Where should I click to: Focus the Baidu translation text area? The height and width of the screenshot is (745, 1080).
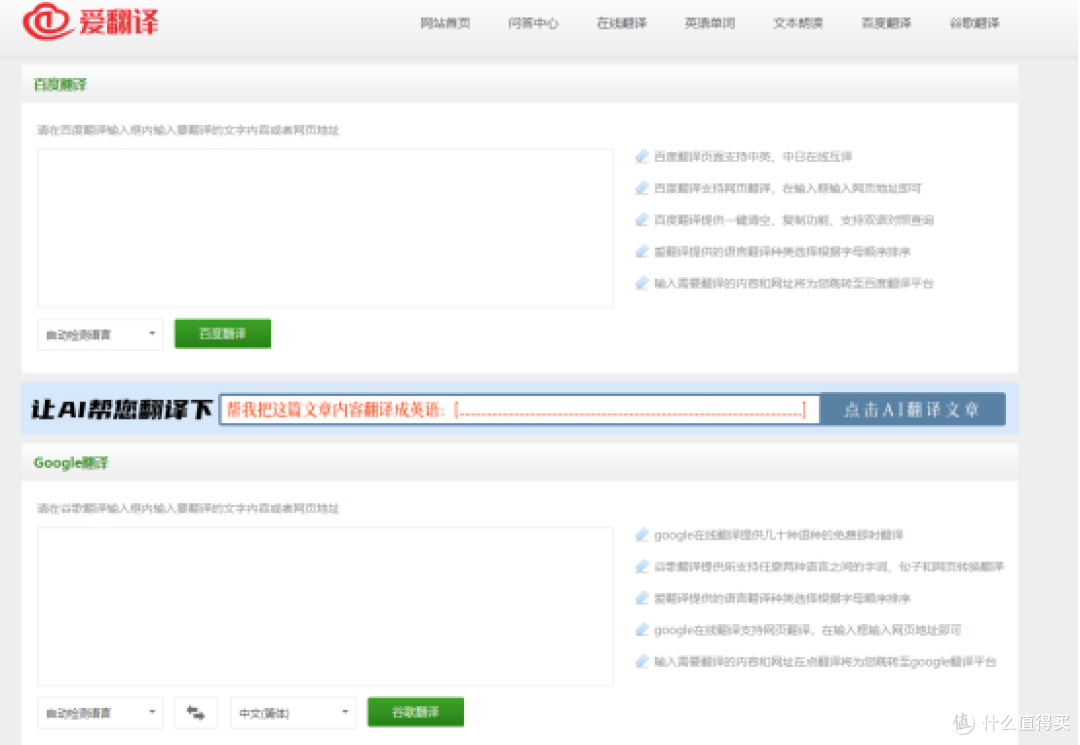325,228
